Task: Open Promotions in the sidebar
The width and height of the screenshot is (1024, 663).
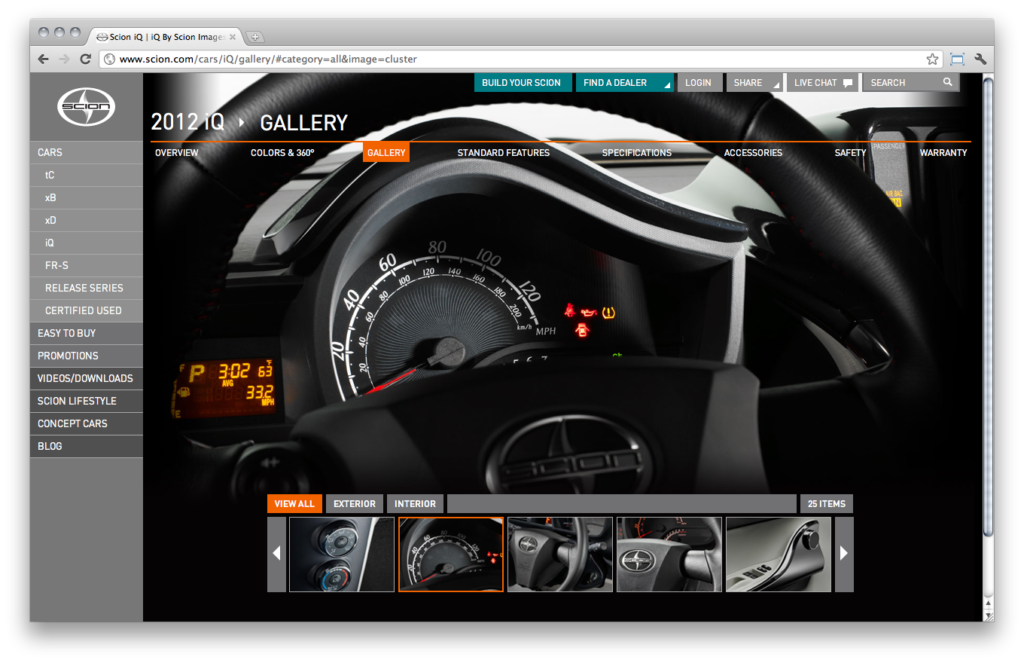Action: [x=86, y=356]
